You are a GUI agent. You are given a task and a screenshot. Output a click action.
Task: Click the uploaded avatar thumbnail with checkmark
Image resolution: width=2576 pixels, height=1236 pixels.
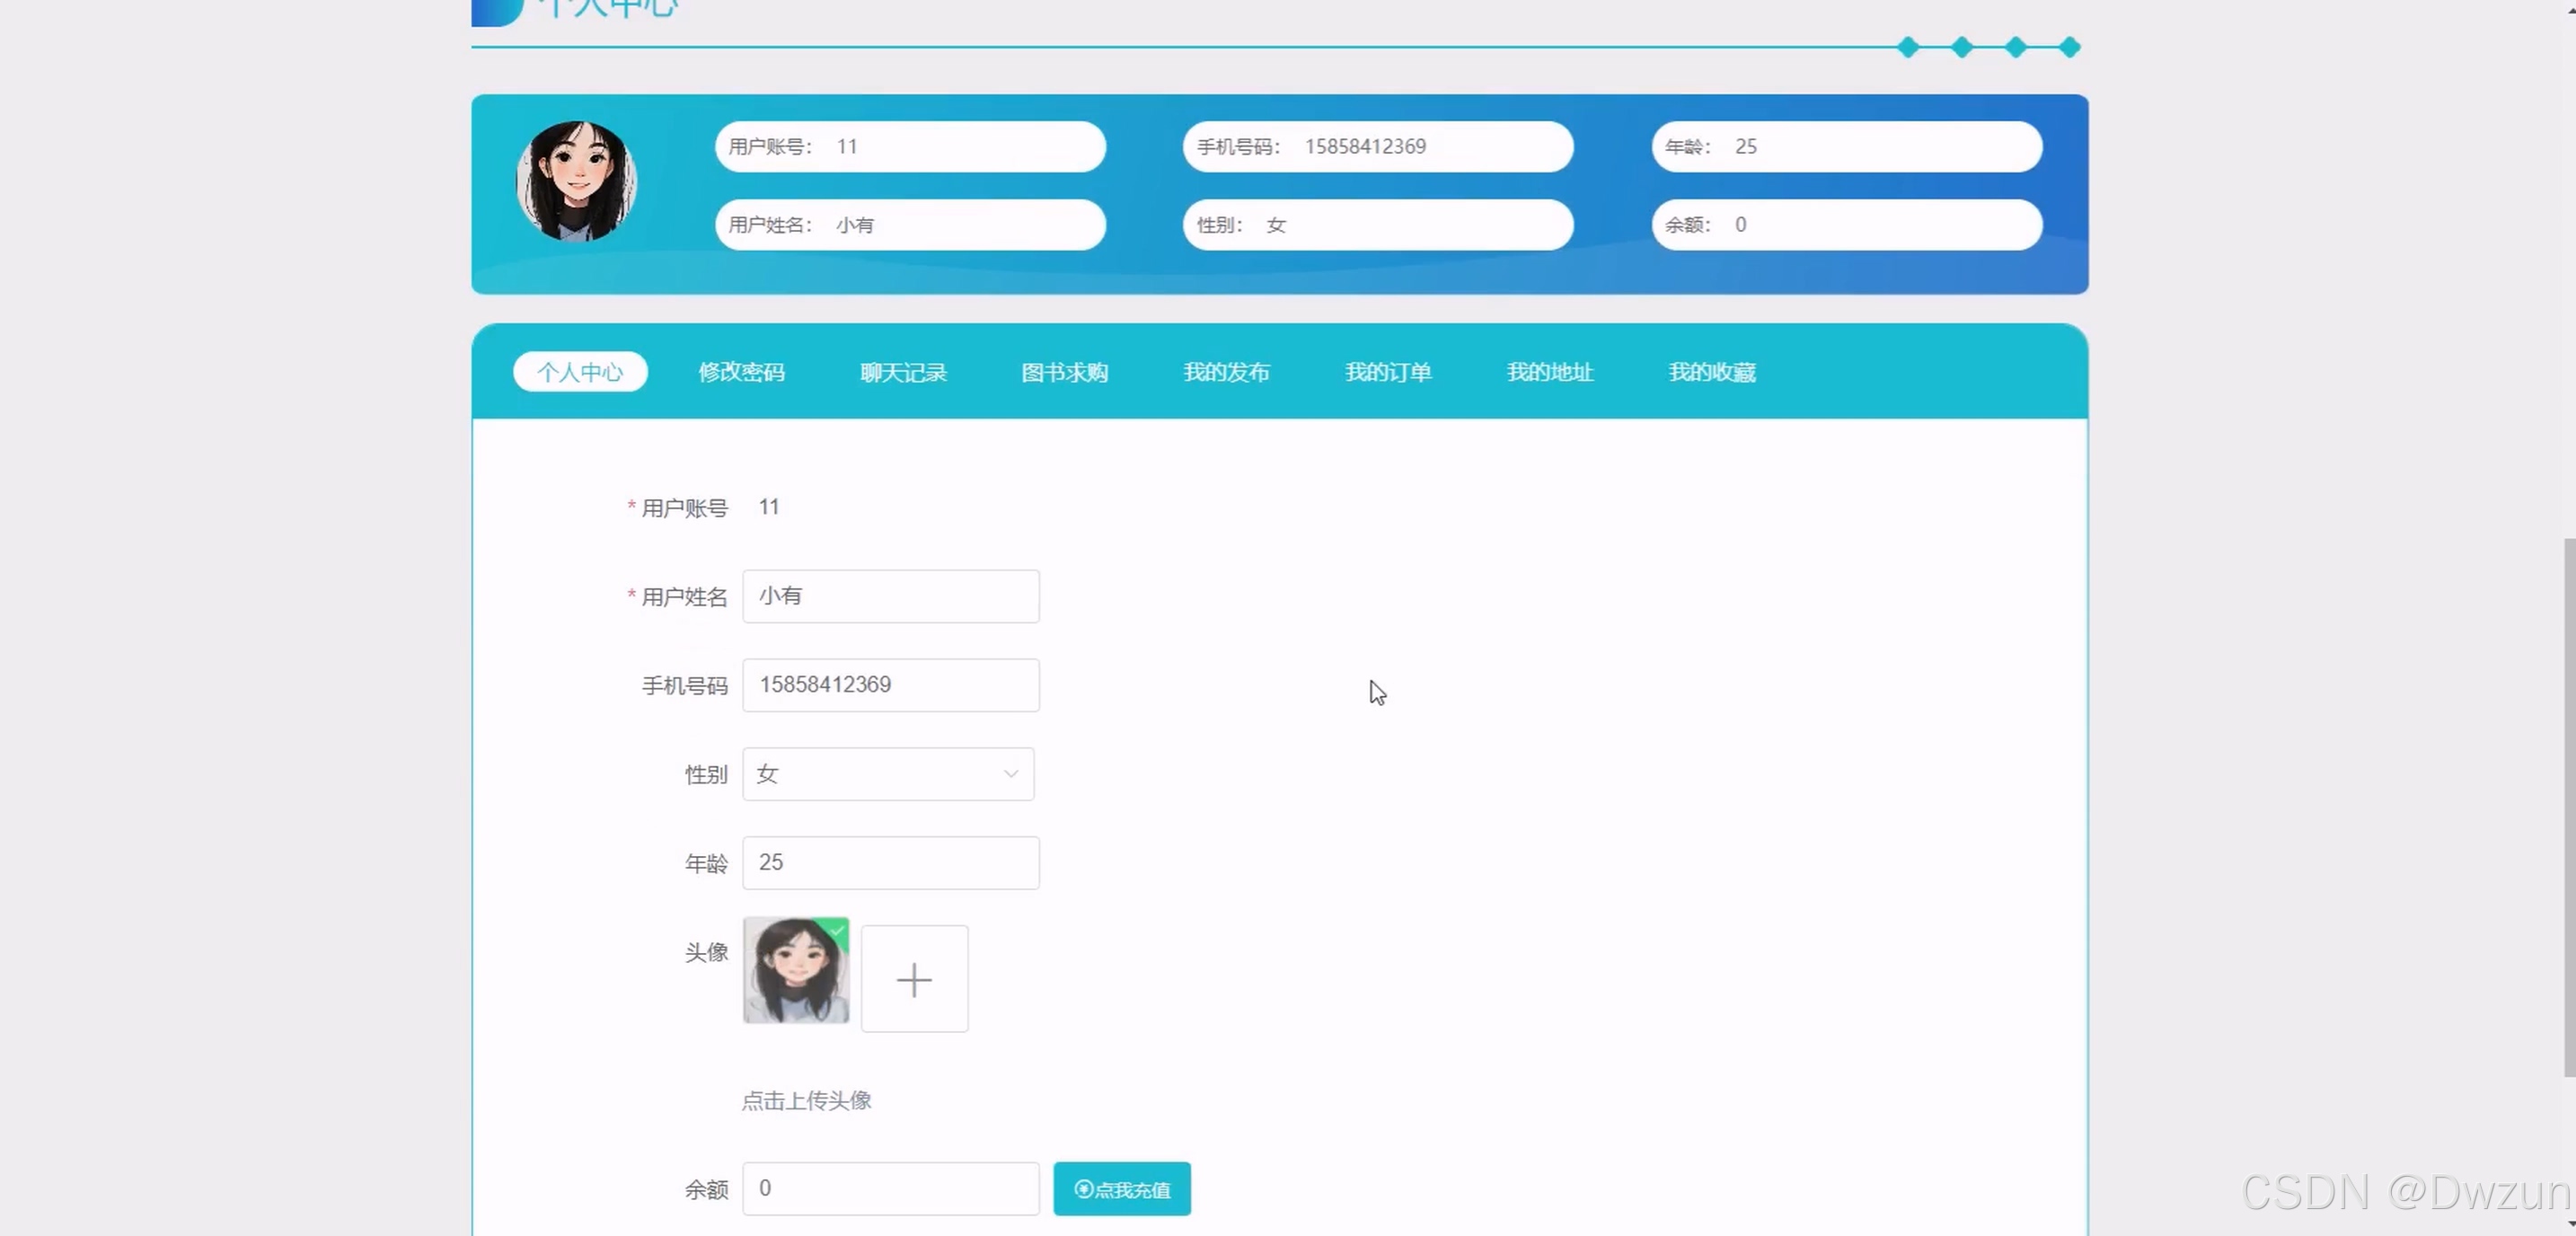tap(796, 970)
